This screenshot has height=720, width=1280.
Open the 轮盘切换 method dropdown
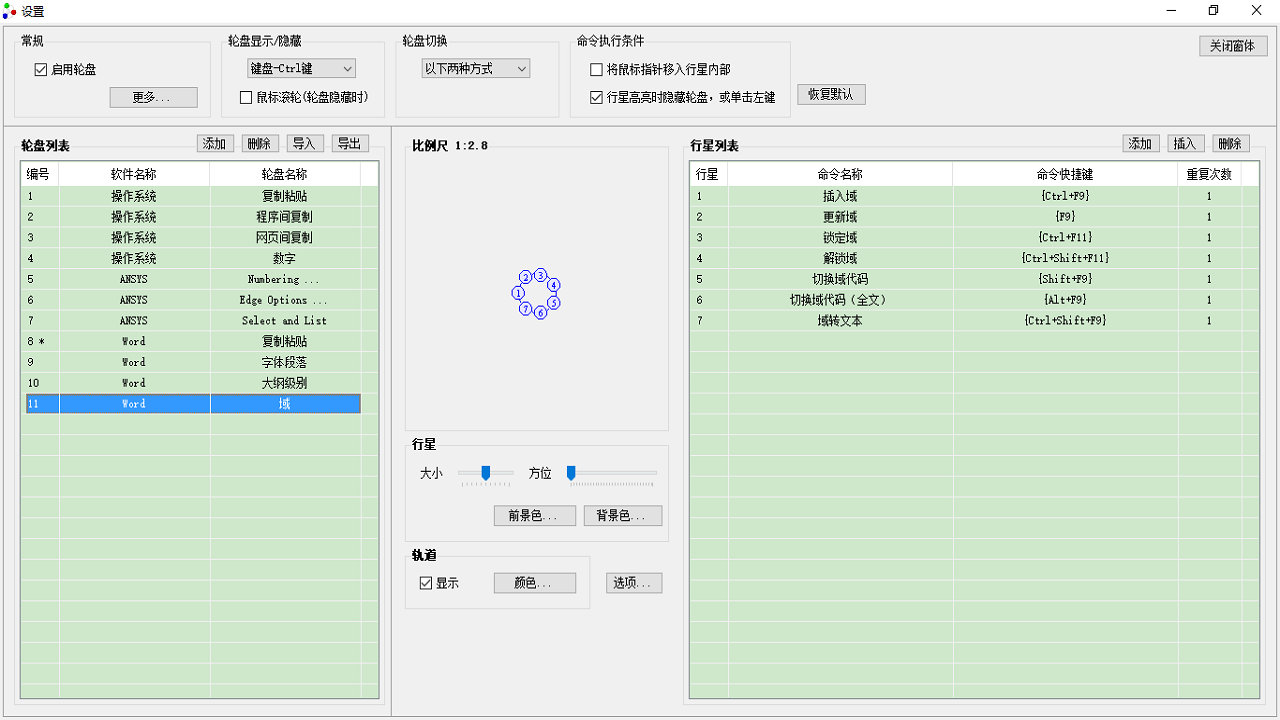point(475,68)
